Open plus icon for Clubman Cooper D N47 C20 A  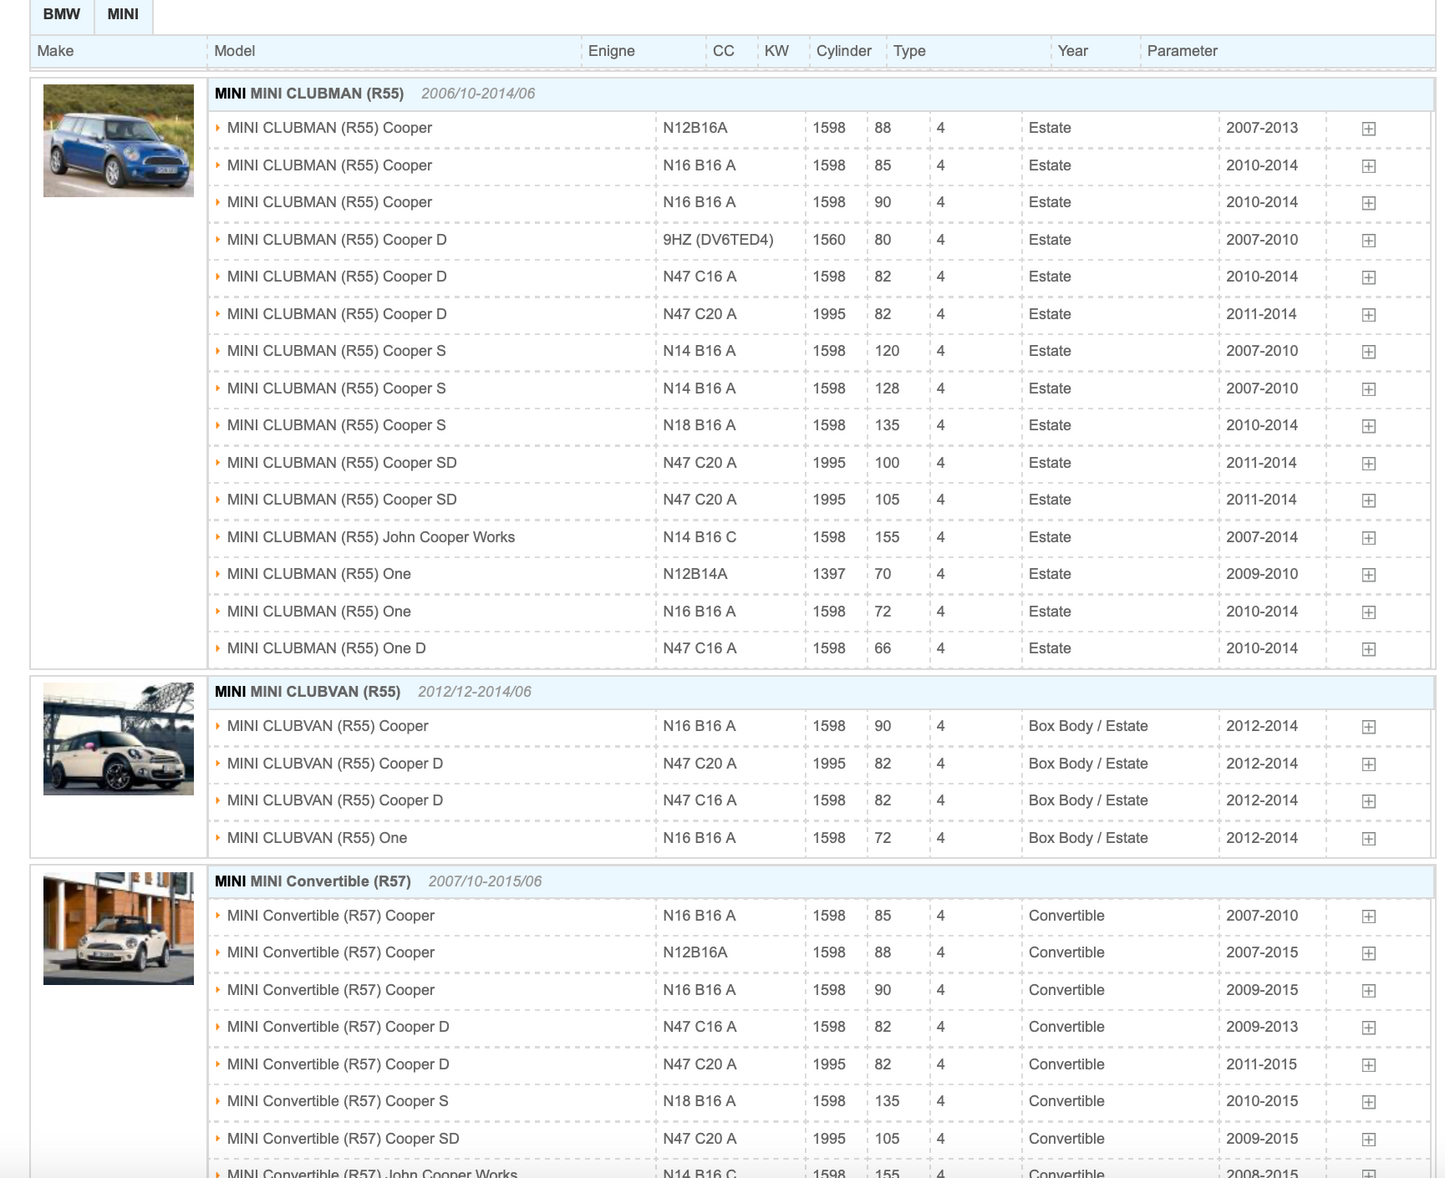click(x=1369, y=315)
